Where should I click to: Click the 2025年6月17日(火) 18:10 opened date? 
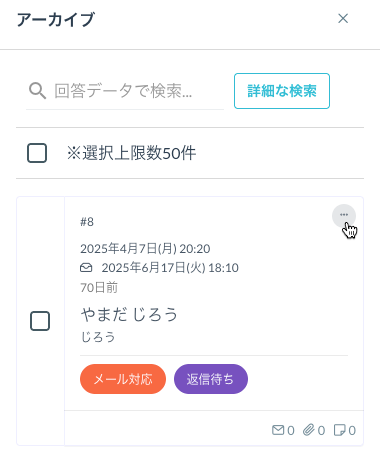pos(170,268)
